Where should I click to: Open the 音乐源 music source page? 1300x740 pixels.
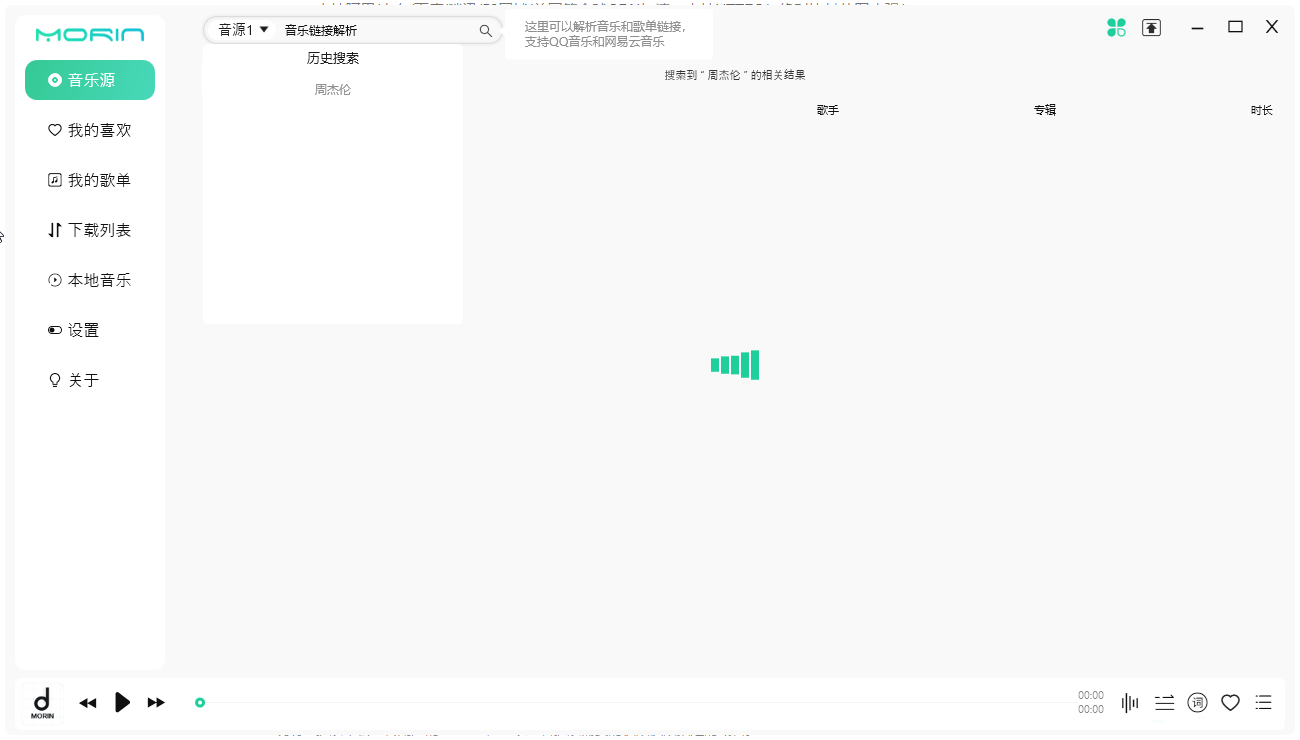coord(90,80)
